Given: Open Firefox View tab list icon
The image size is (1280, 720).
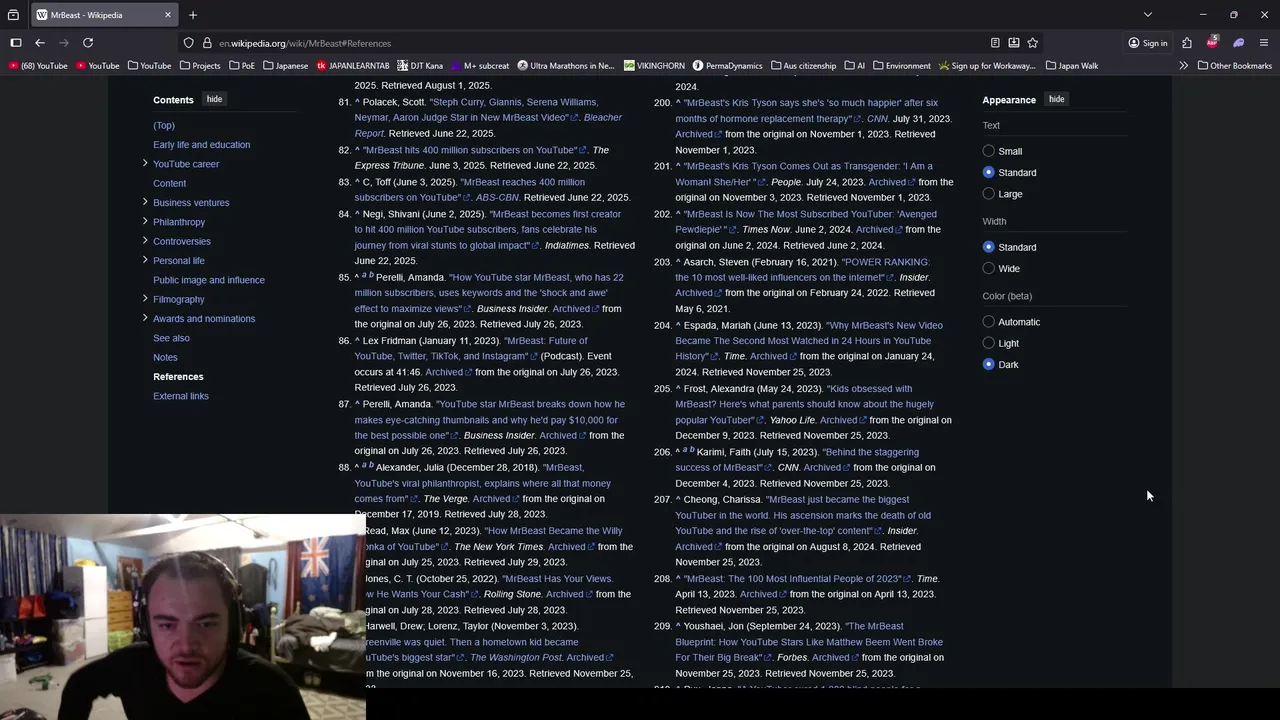Looking at the screenshot, I should (15, 15).
